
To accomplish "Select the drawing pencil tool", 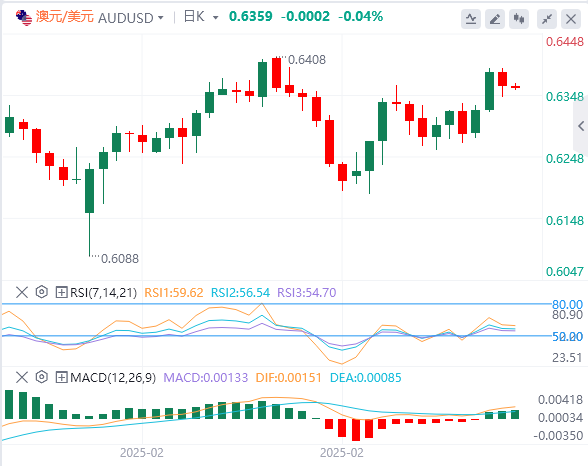I will (495, 18).
